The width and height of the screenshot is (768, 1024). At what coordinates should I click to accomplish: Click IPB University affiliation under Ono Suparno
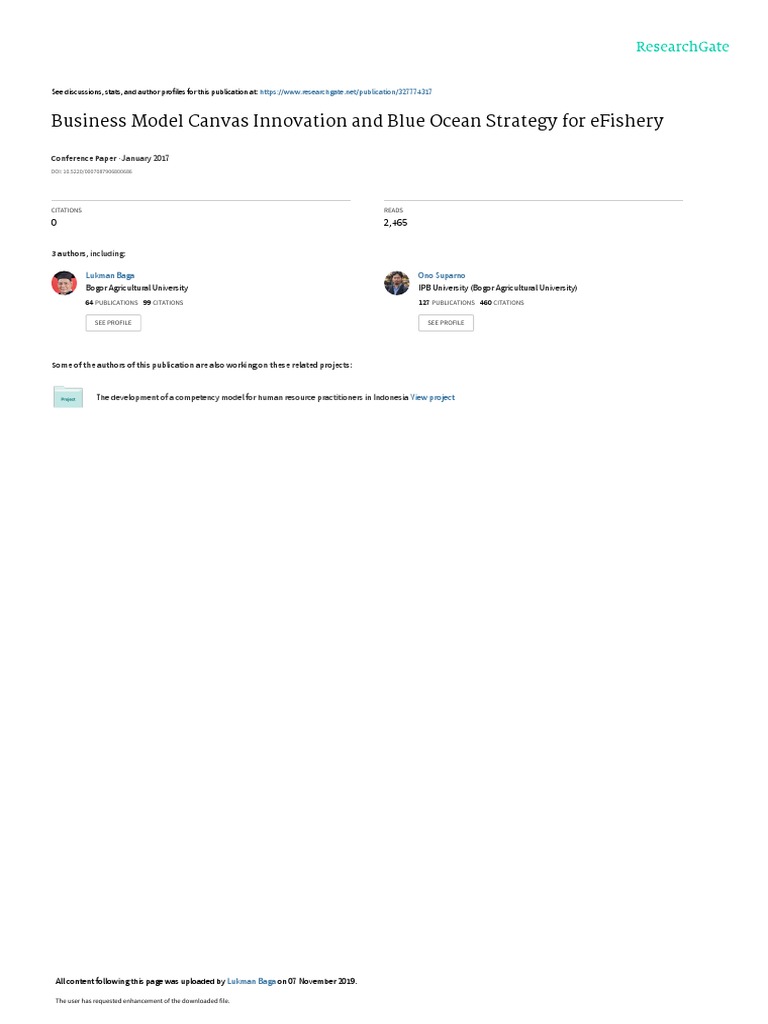pos(498,288)
